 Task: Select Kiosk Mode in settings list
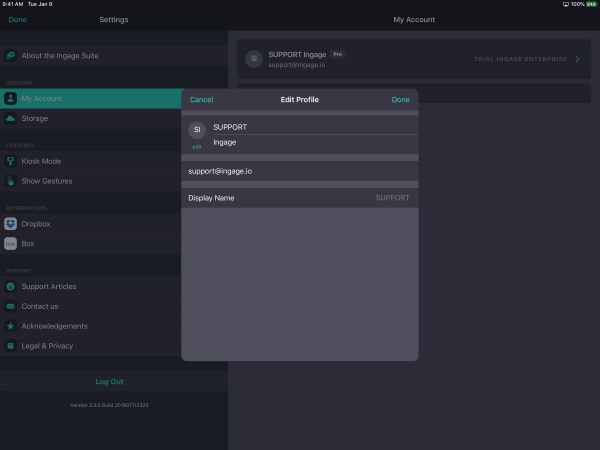pyautogui.click(x=91, y=161)
